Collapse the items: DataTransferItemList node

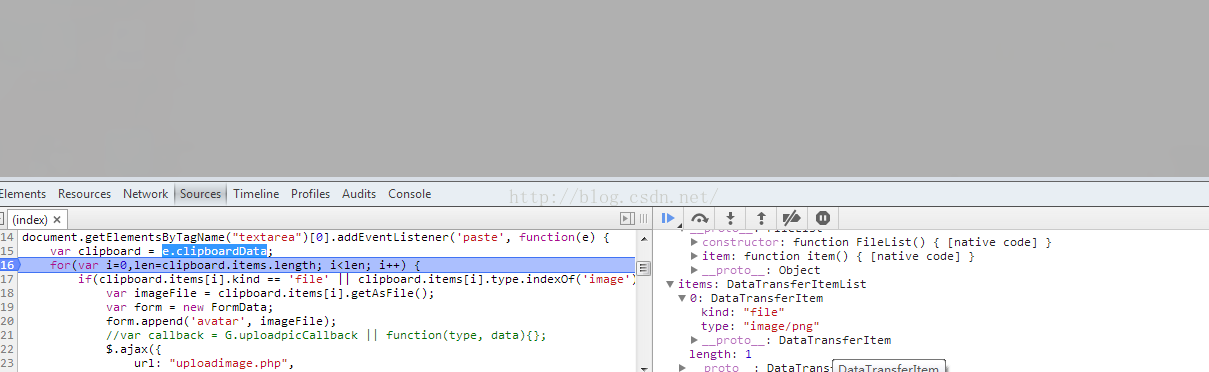click(671, 284)
